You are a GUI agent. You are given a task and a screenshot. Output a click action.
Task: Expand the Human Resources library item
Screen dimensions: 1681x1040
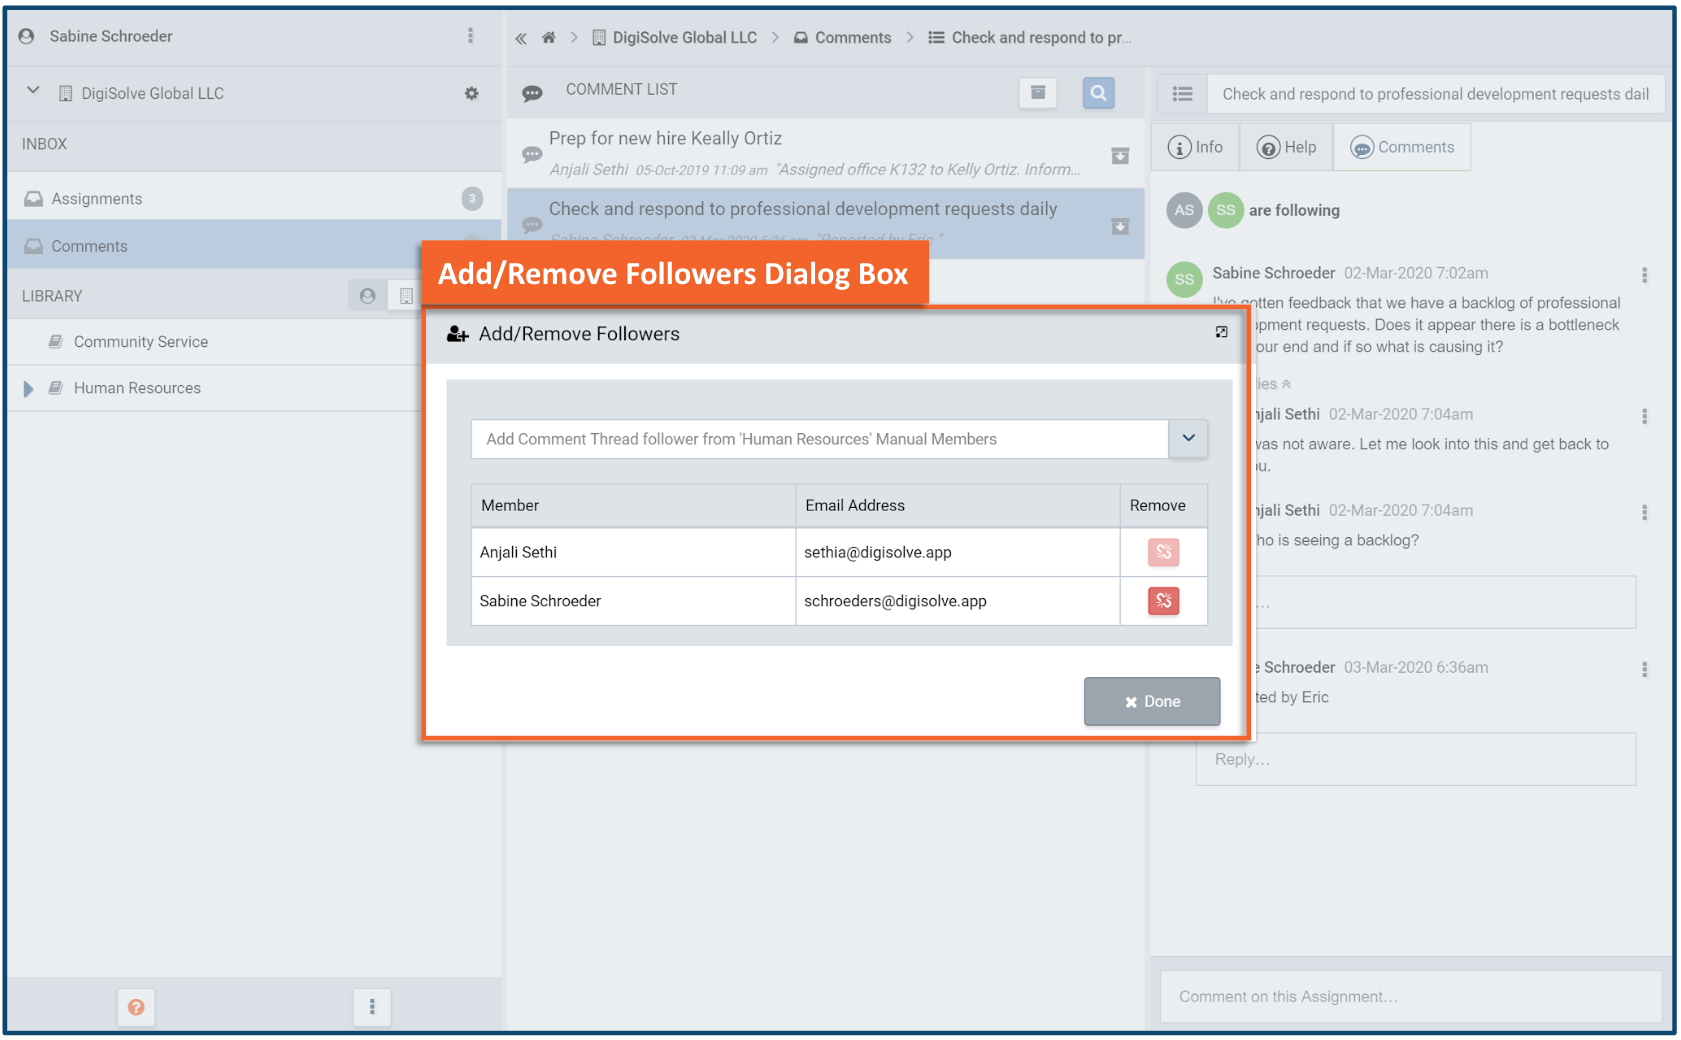tap(28, 389)
